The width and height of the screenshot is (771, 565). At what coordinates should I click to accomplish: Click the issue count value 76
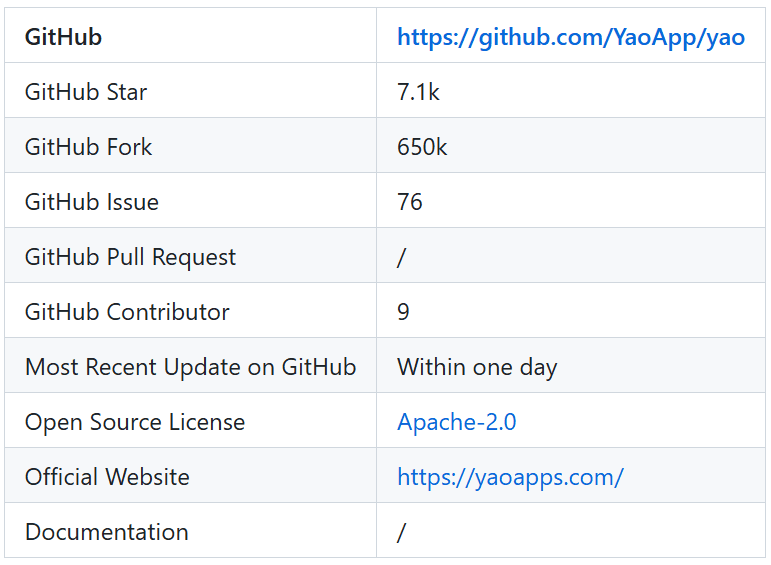[x=410, y=202]
